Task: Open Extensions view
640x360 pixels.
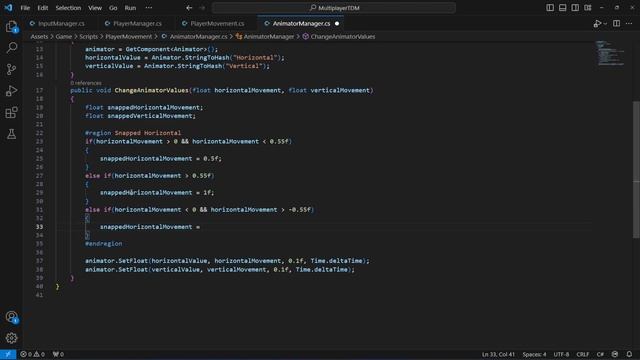Action: [11, 112]
